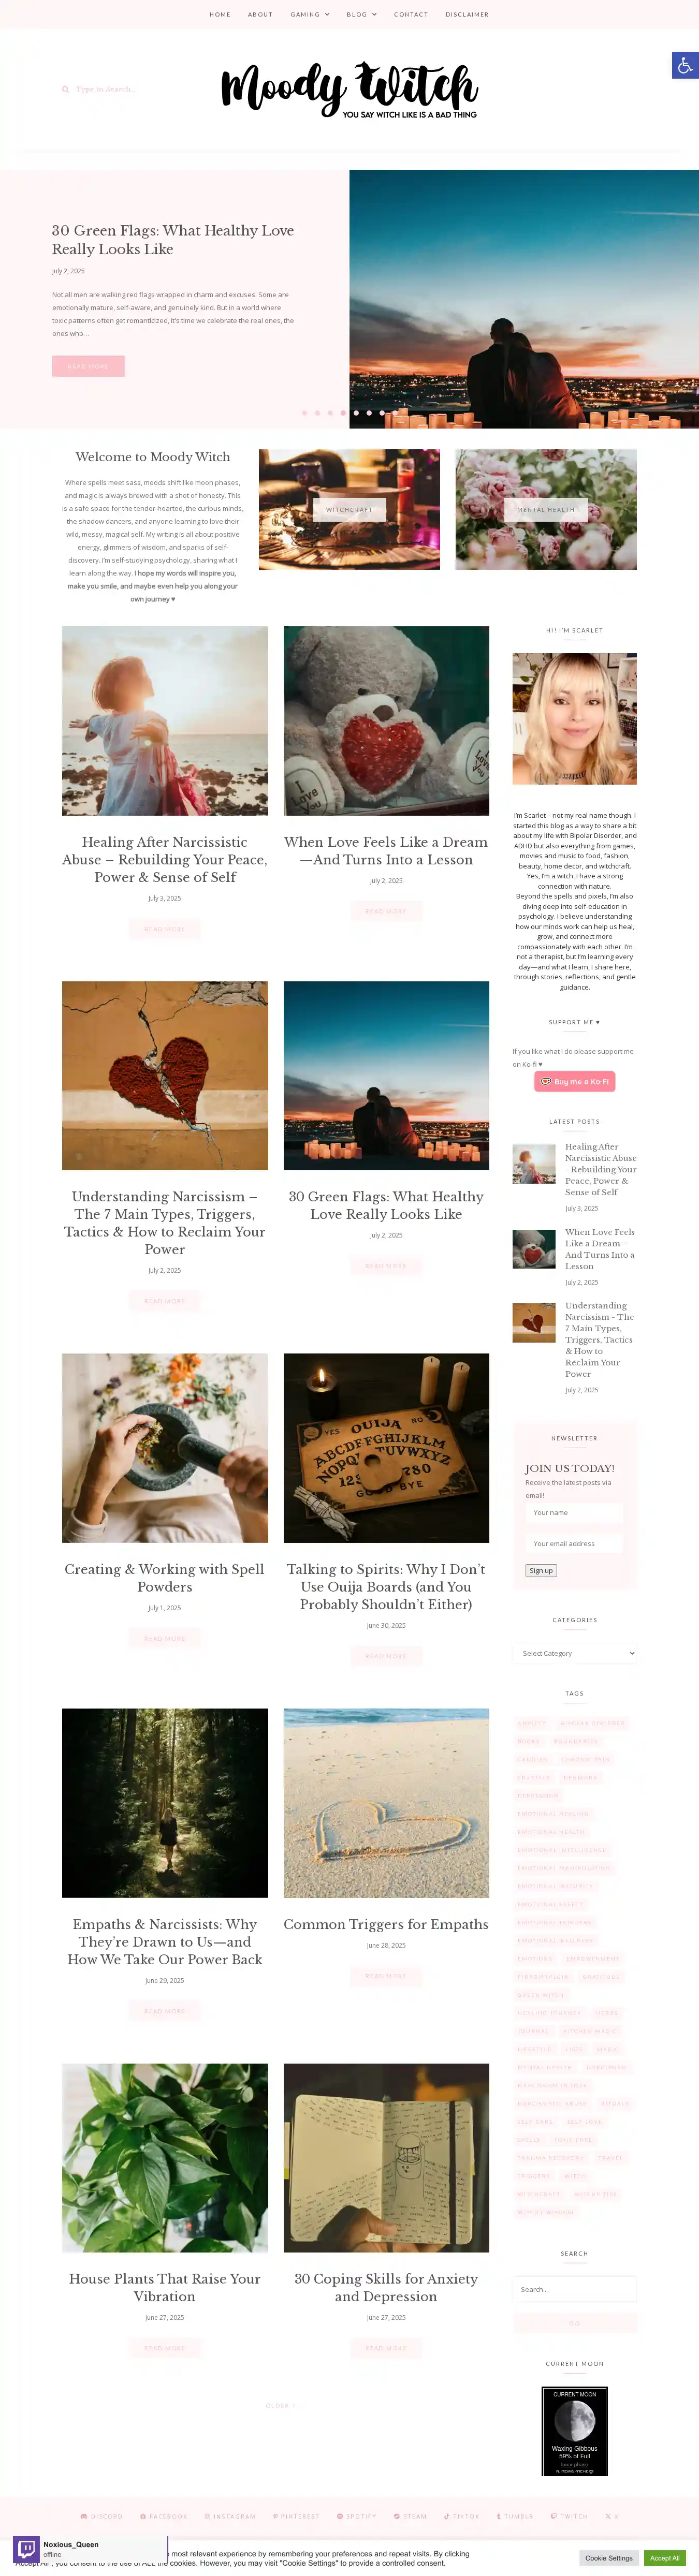Expand the Gaming menu dropdown
Viewport: 699px width, 2576px height.
(x=310, y=15)
